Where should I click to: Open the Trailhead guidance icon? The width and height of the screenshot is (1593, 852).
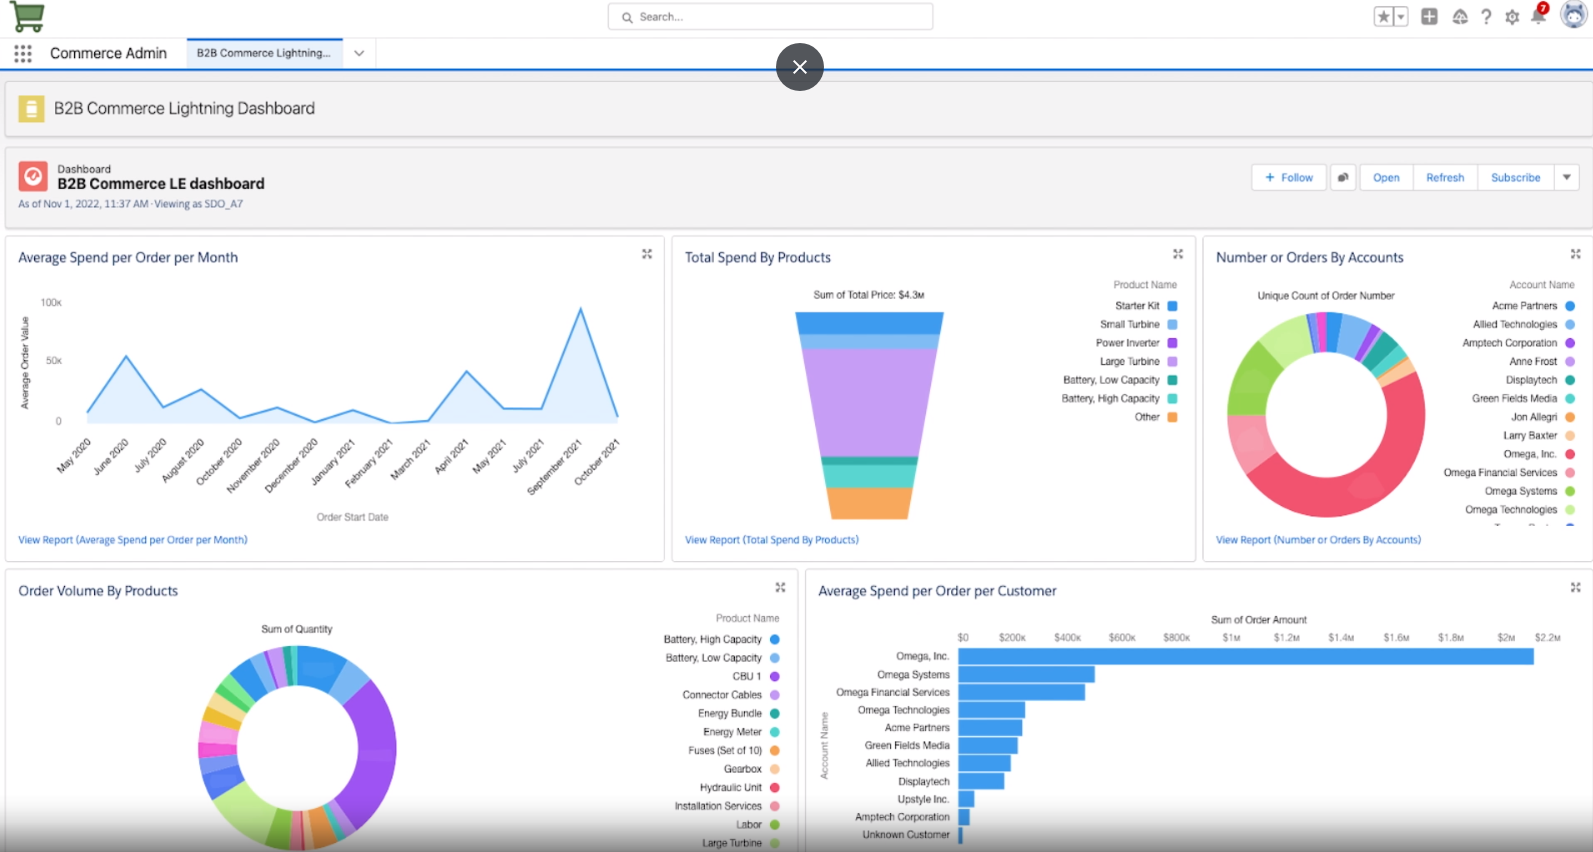pos(1460,16)
